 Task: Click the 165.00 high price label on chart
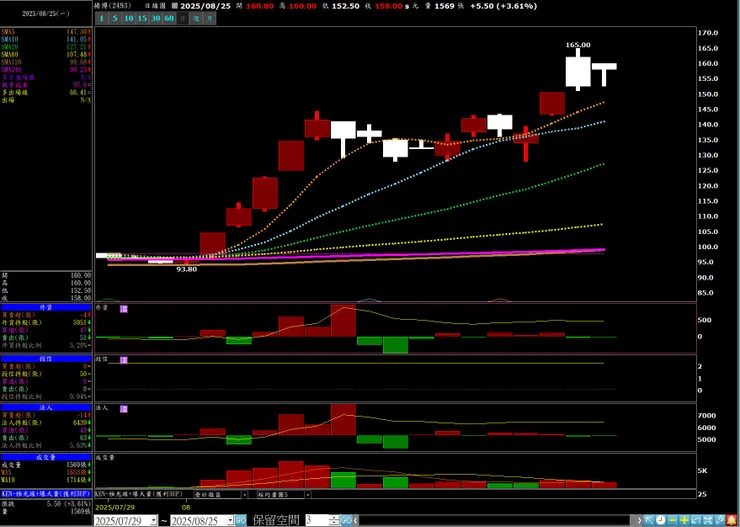tap(578, 45)
